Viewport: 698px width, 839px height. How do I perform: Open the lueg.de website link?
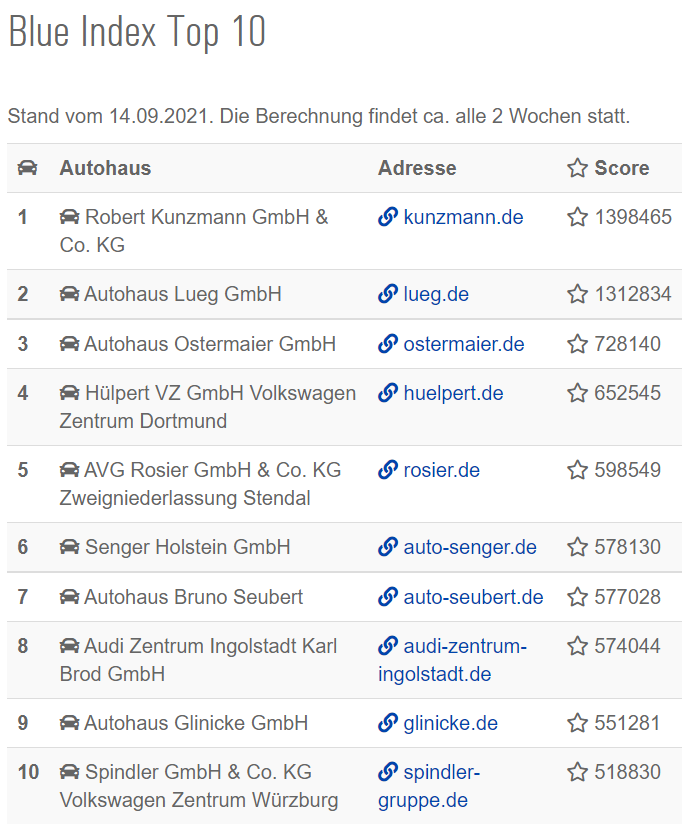[436, 294]
